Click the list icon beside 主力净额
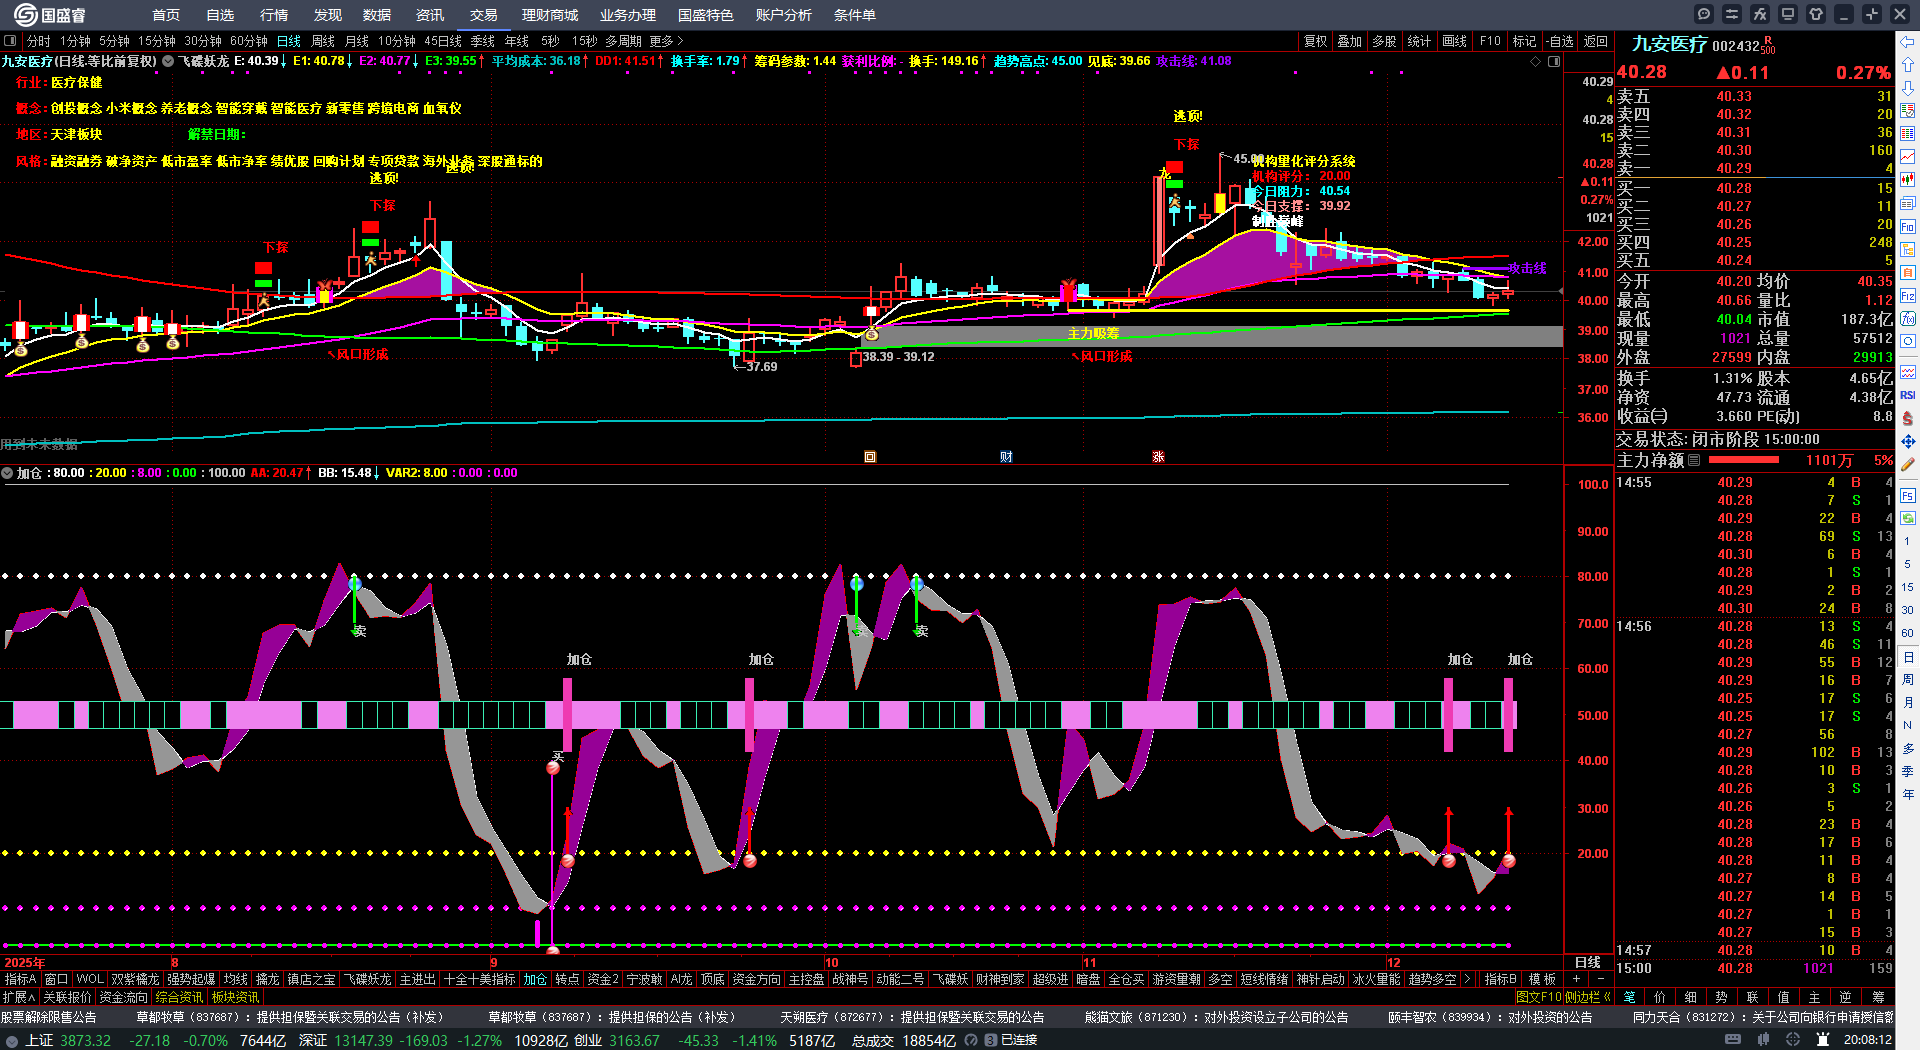Viewport: 1920px width, 1050px height. tap(1694, 460)
